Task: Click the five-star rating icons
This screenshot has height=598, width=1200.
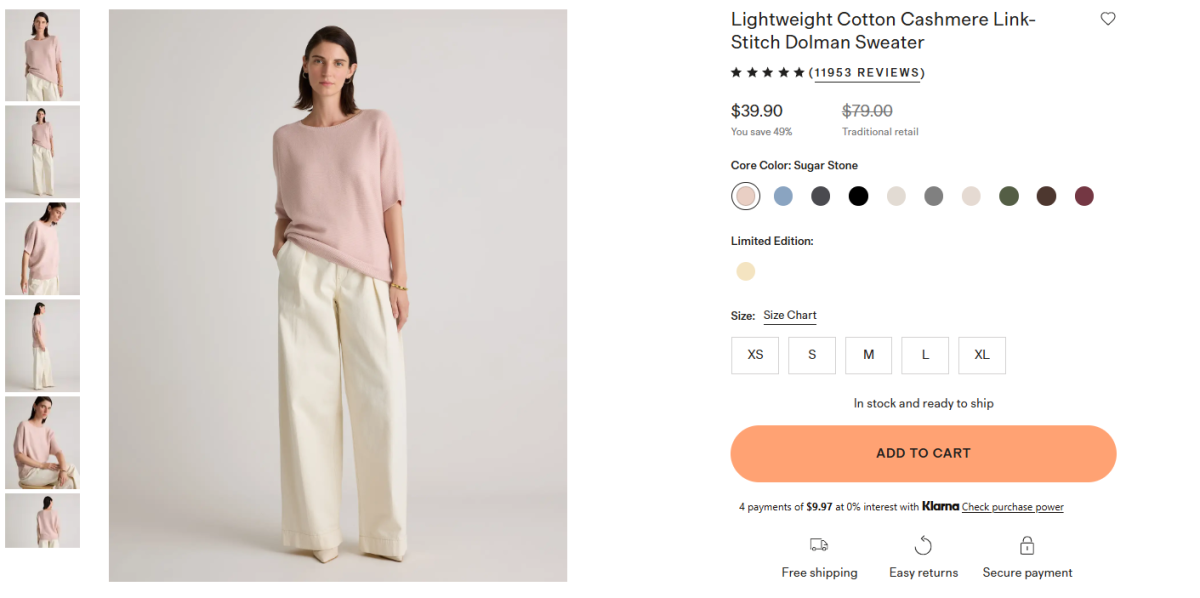Action: click(767, 73)
